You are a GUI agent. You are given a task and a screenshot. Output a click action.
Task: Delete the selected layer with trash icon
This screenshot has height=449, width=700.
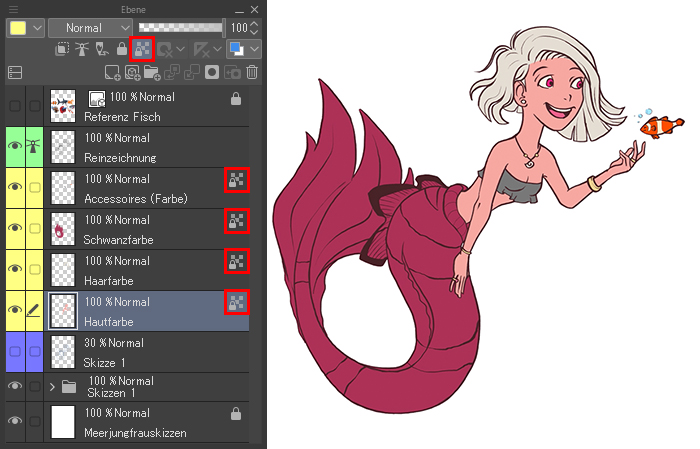252,73
